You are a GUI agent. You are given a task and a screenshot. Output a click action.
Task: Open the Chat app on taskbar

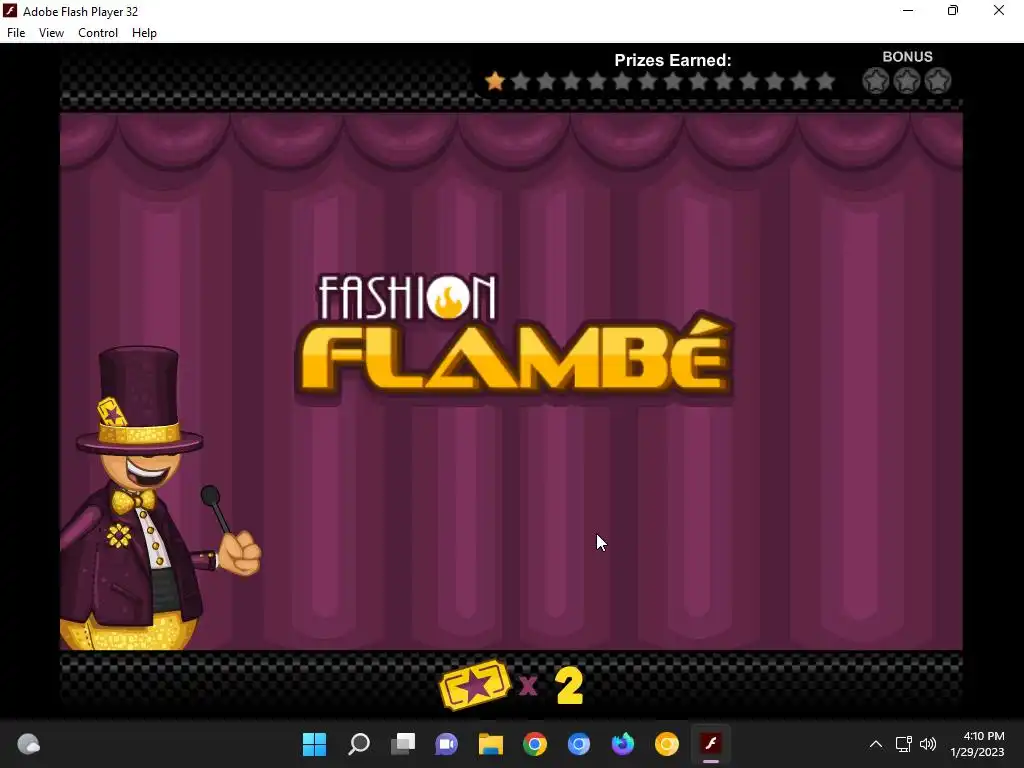pyautogui.click(x=447, y=744)
